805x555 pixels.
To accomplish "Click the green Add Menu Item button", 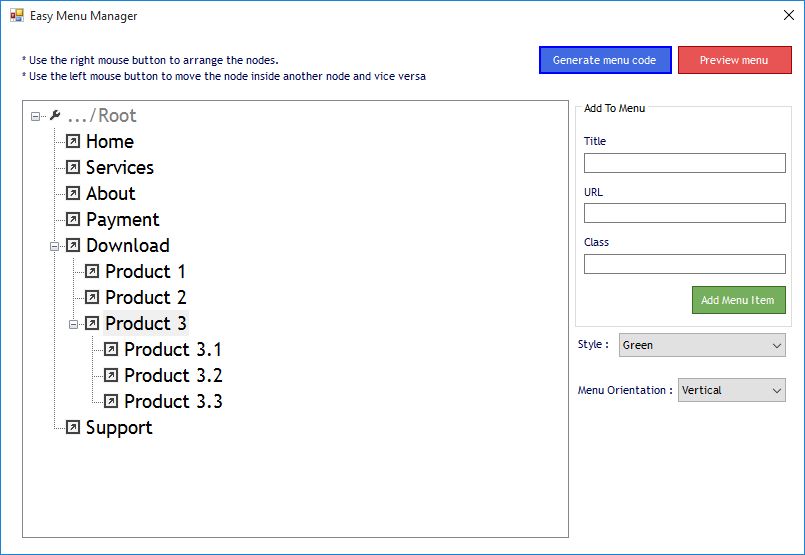I will click(x=738, y=300).
